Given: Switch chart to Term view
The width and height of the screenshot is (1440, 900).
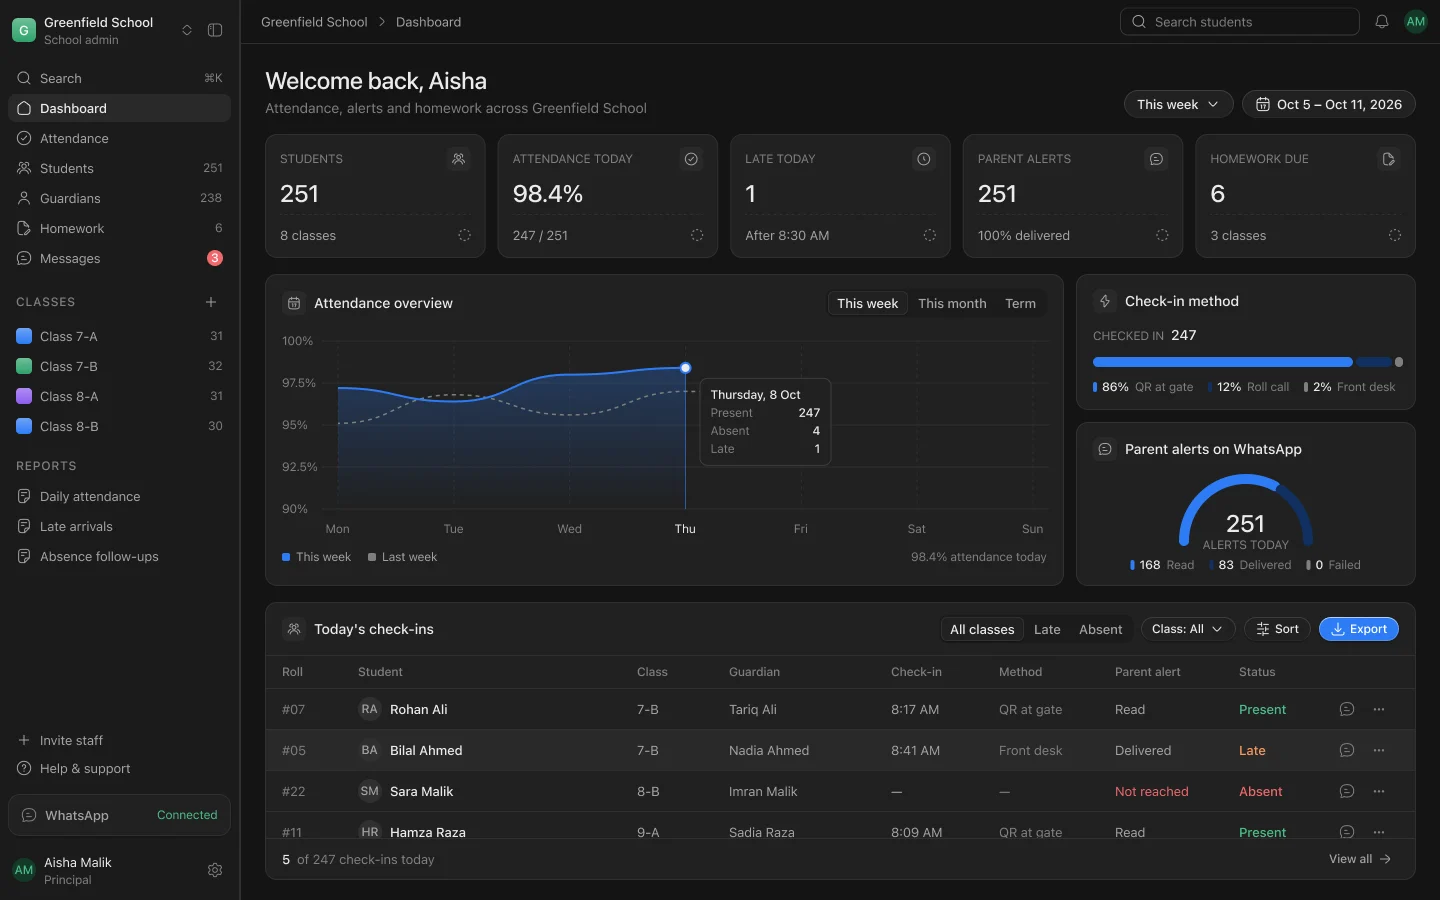Looking at the screenshot, I should tap(1020, 303).
